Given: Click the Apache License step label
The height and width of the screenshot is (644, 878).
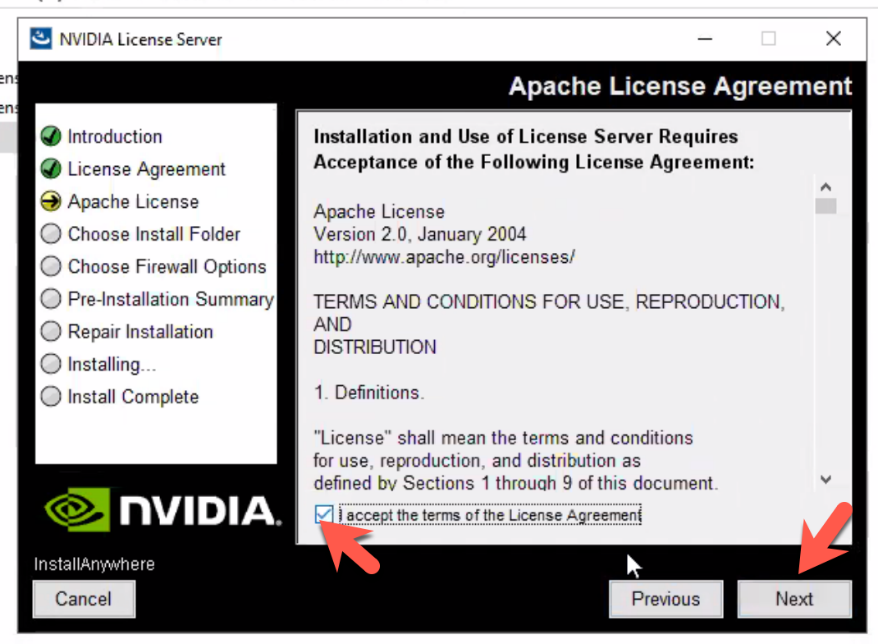Looking at the screenshot, I should pyautogui.click(x=133, y=202).
